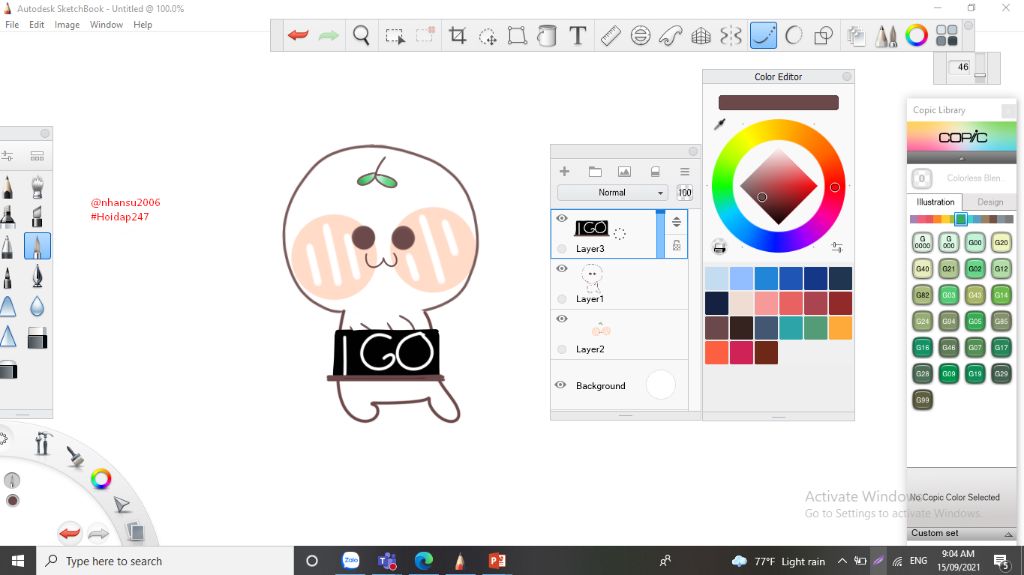Open the Copic Library grid icon

pos(946,35)
